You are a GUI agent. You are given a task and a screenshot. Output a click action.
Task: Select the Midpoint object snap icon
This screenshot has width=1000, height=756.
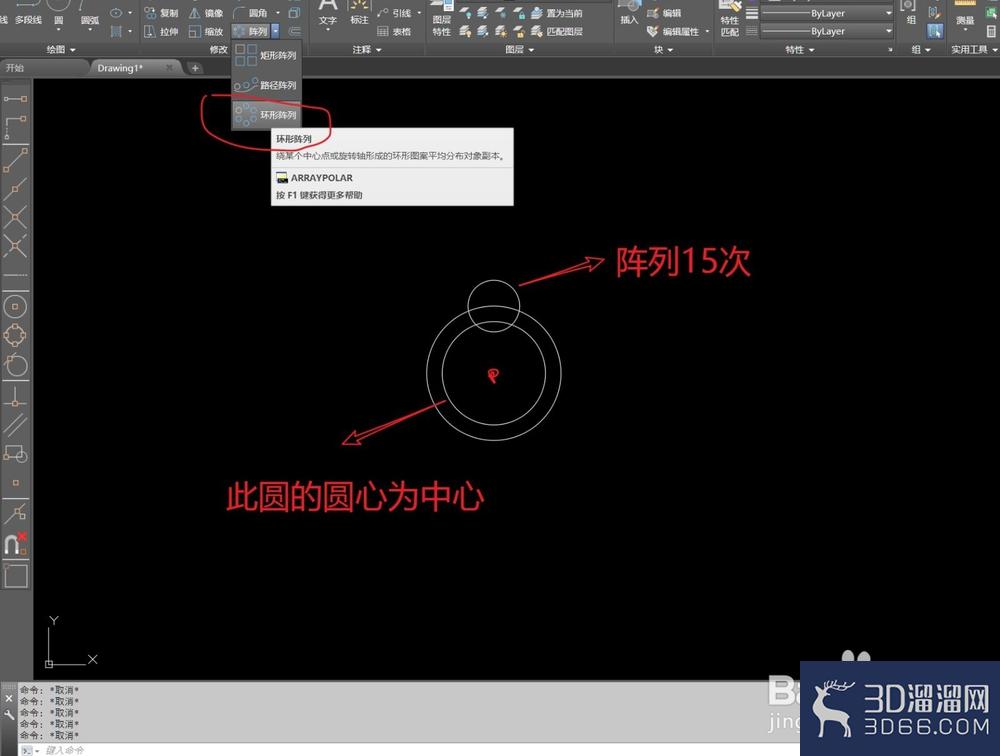(x=15, y=189)
